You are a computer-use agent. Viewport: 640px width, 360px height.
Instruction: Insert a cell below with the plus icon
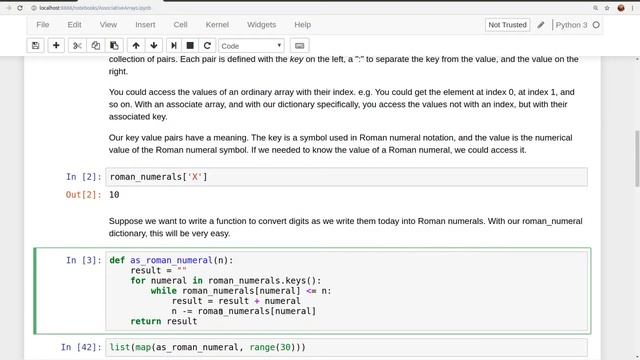tap(56, 46)
